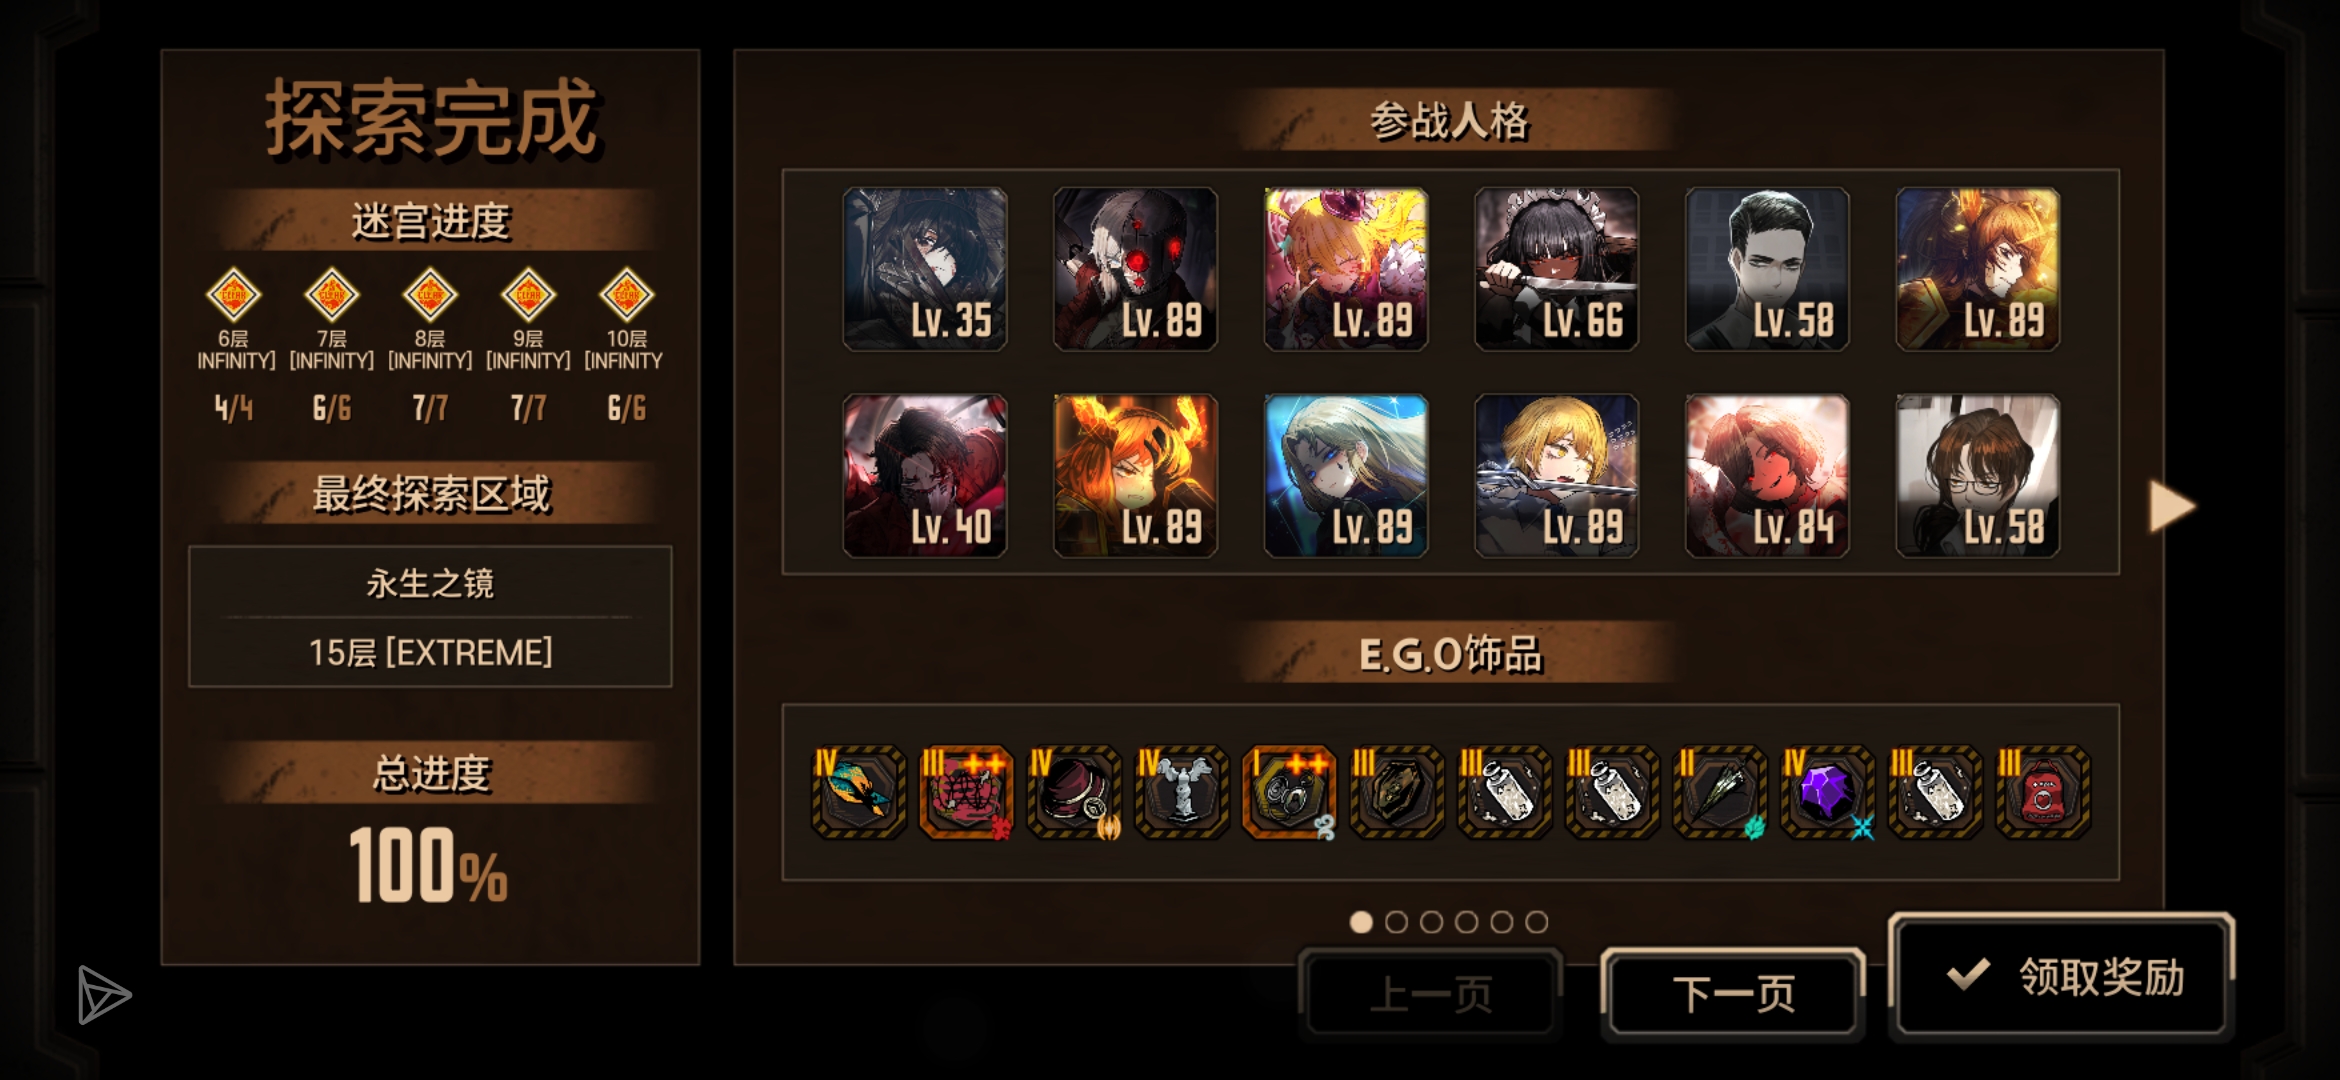
Task: Select the blue feather E.G.O gift
Action: coord(858,792)
